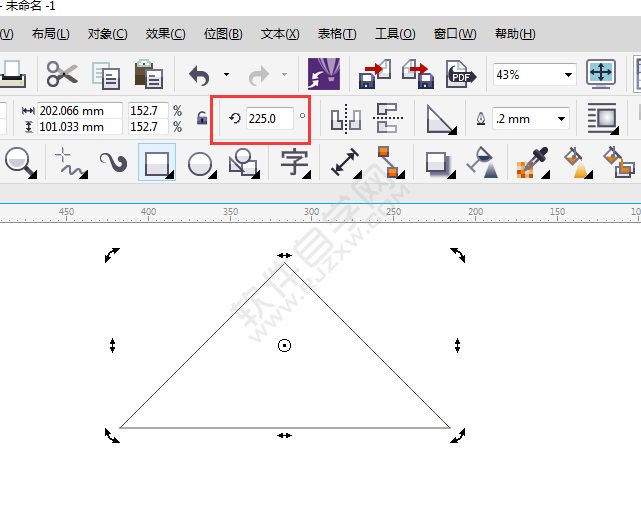The image size is (641, 508).
Task: Open the 43% zoom level dropdown
Action: point(568,75)
